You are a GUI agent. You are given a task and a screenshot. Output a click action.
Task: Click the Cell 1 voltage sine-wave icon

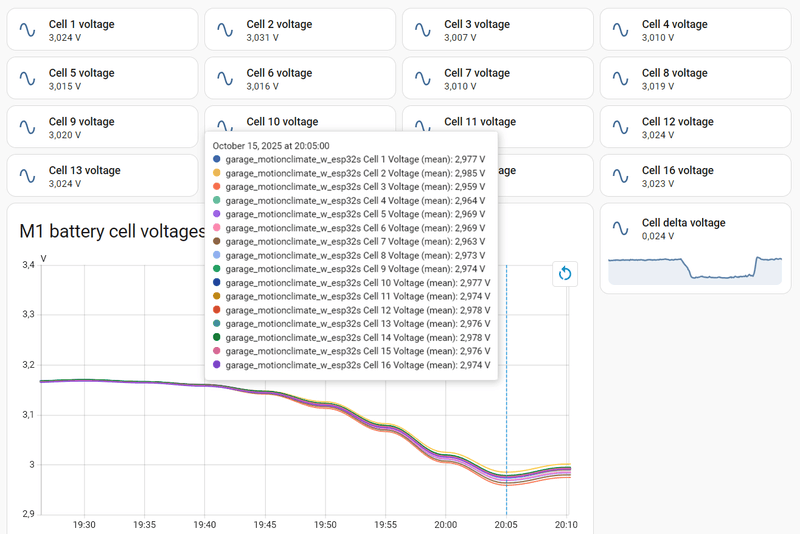point(28,30)
